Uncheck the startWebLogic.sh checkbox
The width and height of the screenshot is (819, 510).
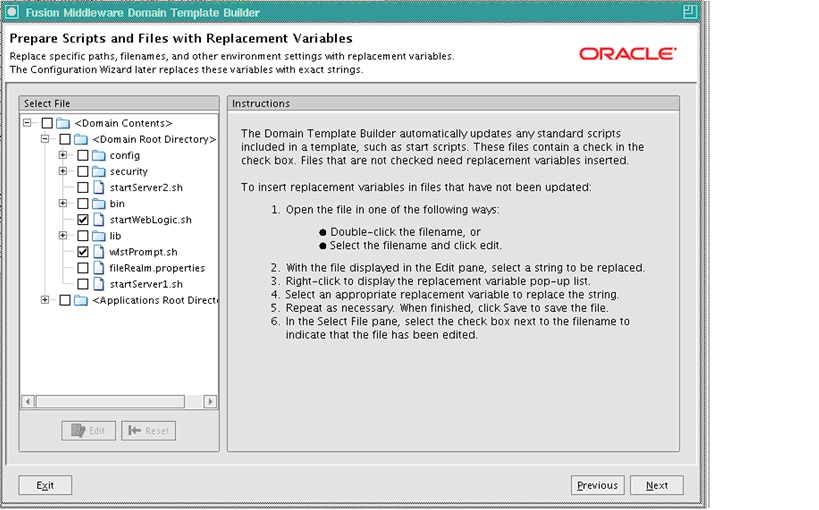coord(83,220)
